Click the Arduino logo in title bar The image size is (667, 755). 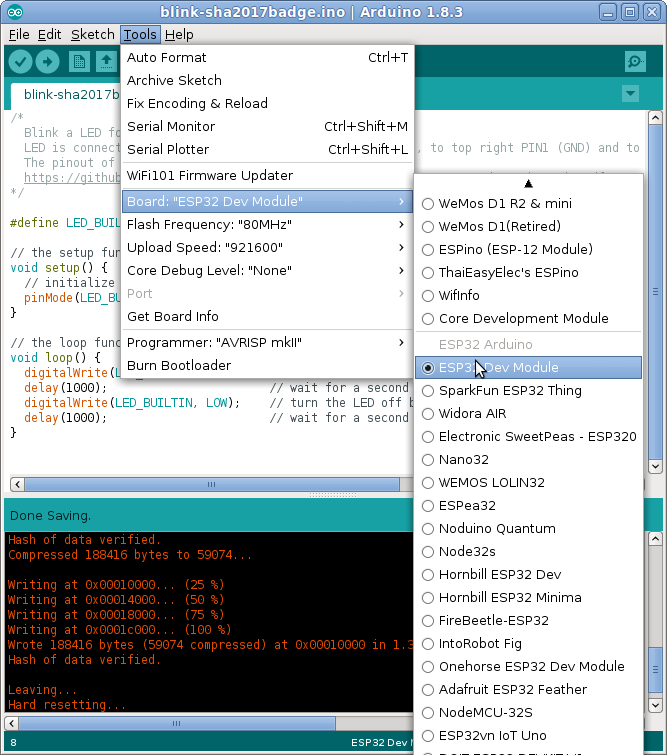pos(15,12)
